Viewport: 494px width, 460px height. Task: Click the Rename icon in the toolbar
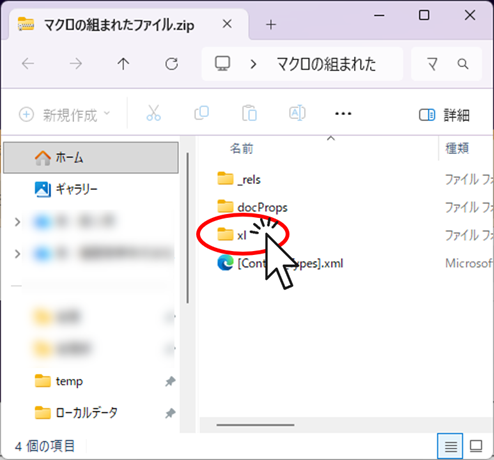point(297,113)
